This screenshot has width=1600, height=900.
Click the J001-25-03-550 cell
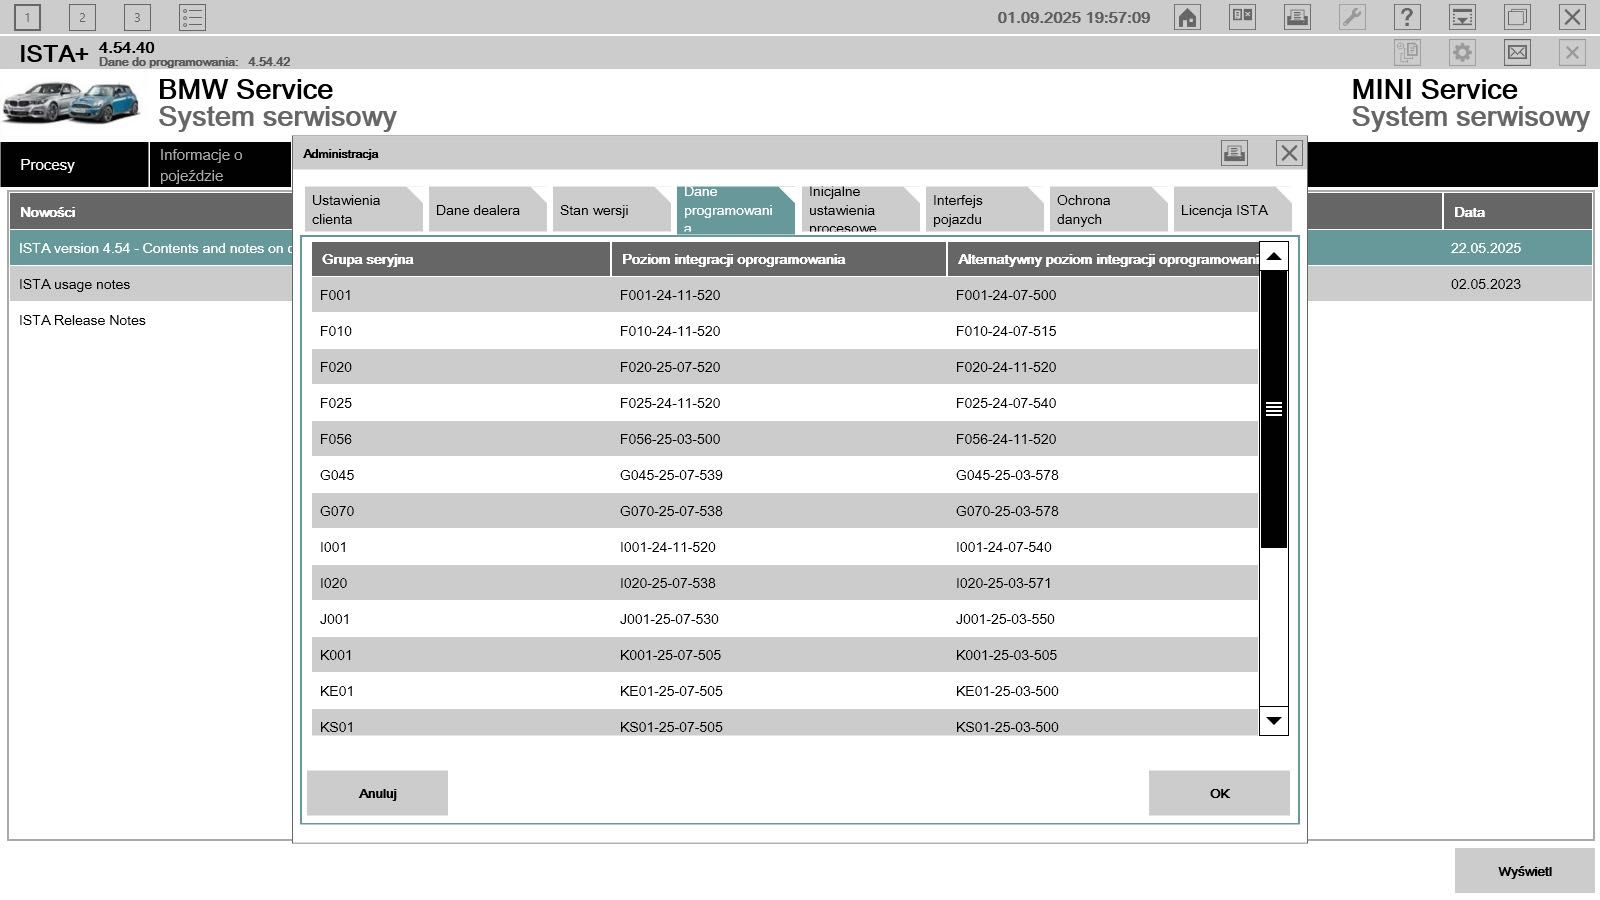pyautogui.click(x=1005, y=619)
